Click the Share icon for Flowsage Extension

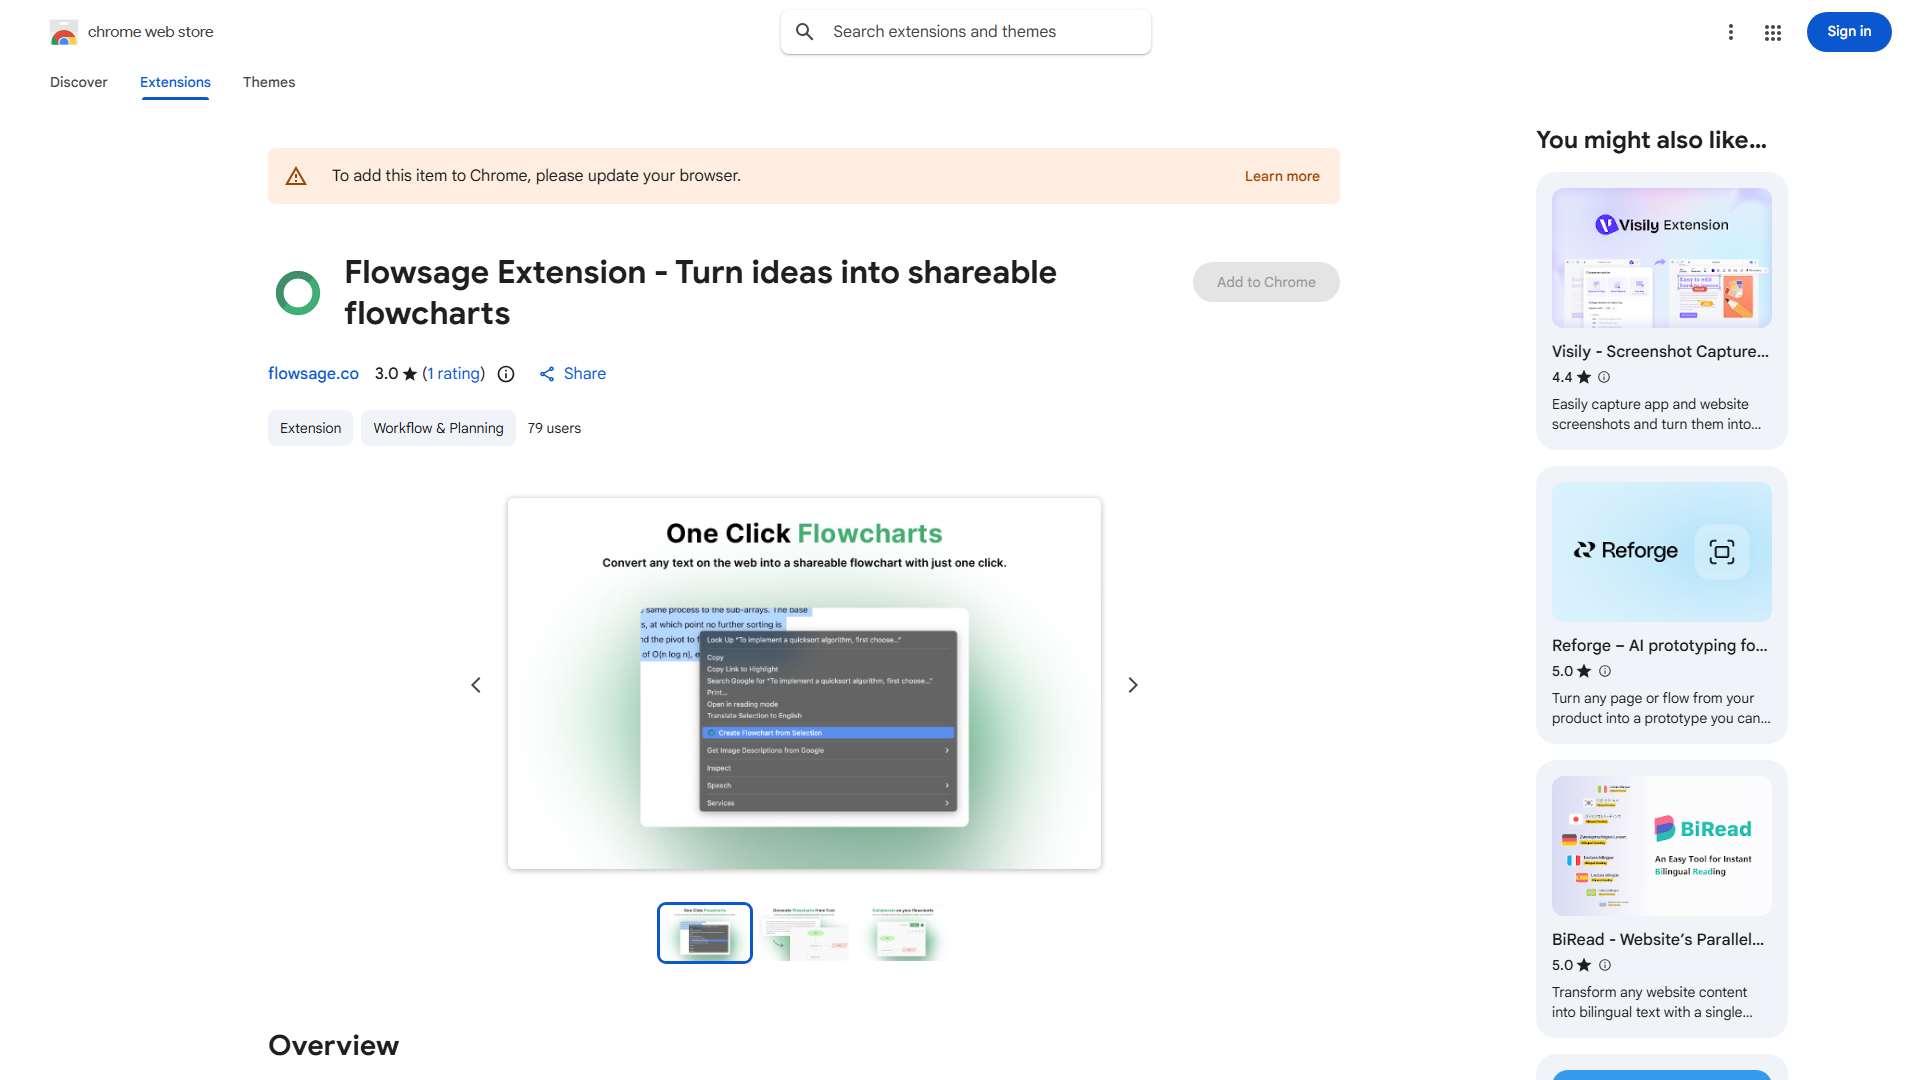pos(546,373)
